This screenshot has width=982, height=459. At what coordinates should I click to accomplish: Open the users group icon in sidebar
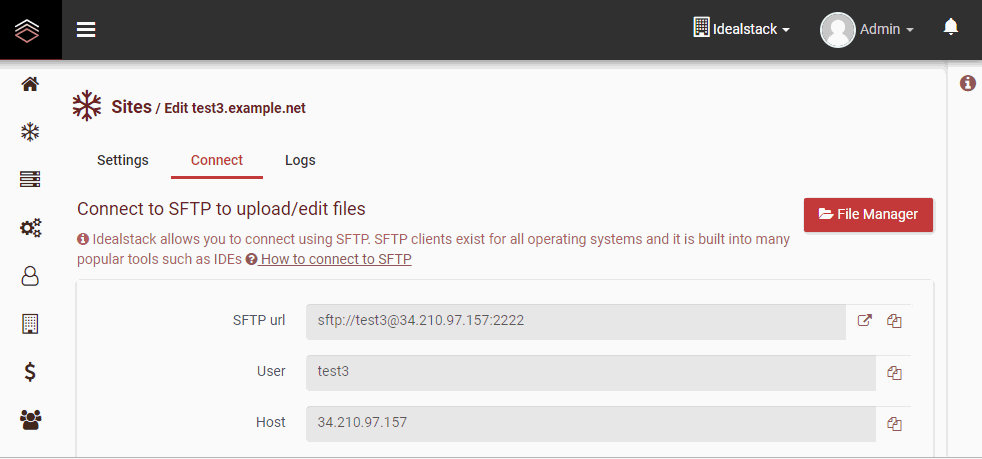coord(30,419)
